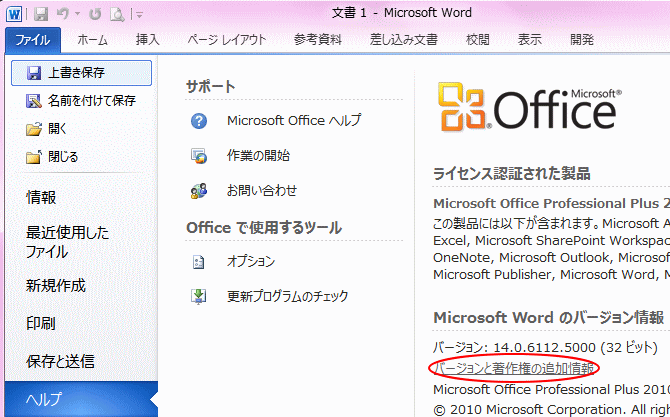Click the folder icon beside 閉じる
Image resolution: width=670 pixels, height=417 pixels.
coord(34,157)
